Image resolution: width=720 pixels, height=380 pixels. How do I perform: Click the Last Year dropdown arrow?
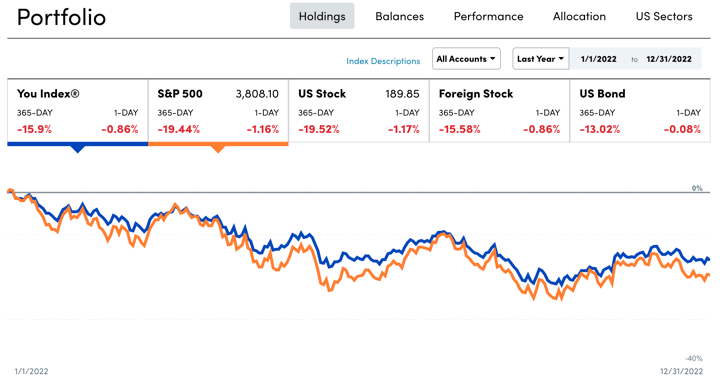(x=561, y=59)
